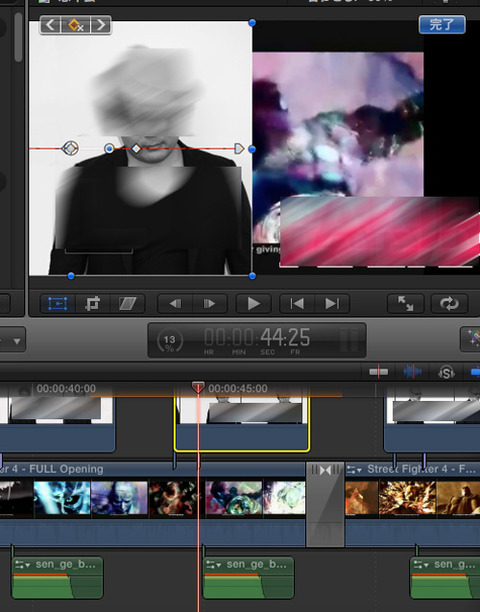
Task: Click bottom-right blue transform handle
Action: 252,276
